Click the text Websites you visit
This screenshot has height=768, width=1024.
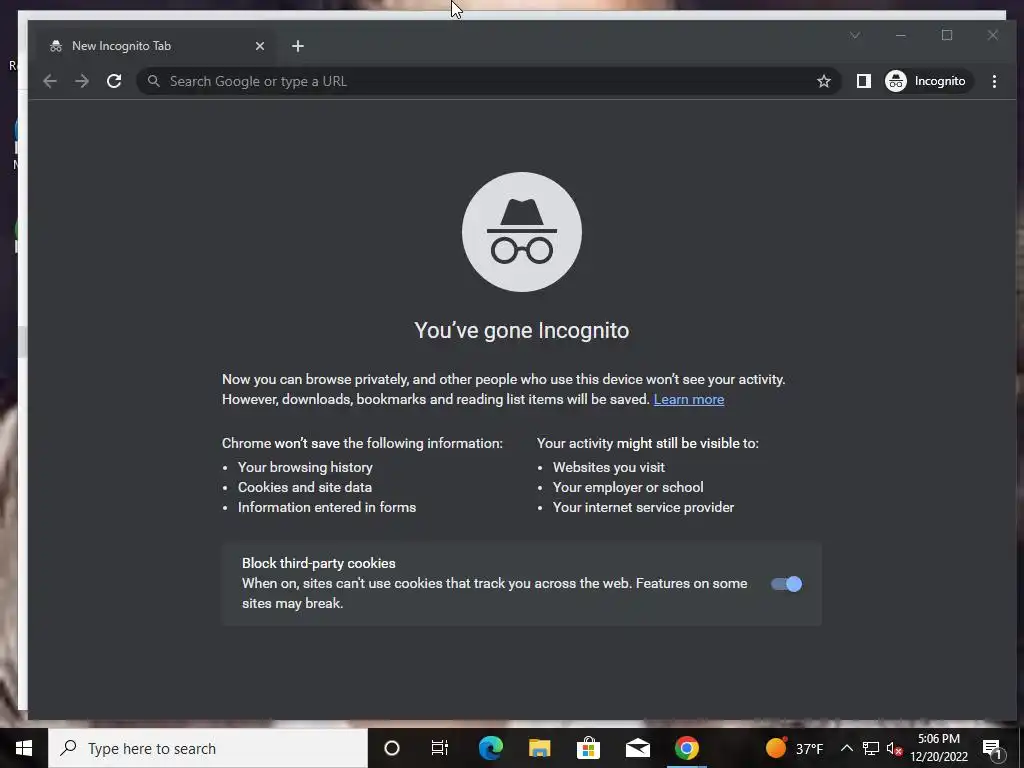coord(609,468)
